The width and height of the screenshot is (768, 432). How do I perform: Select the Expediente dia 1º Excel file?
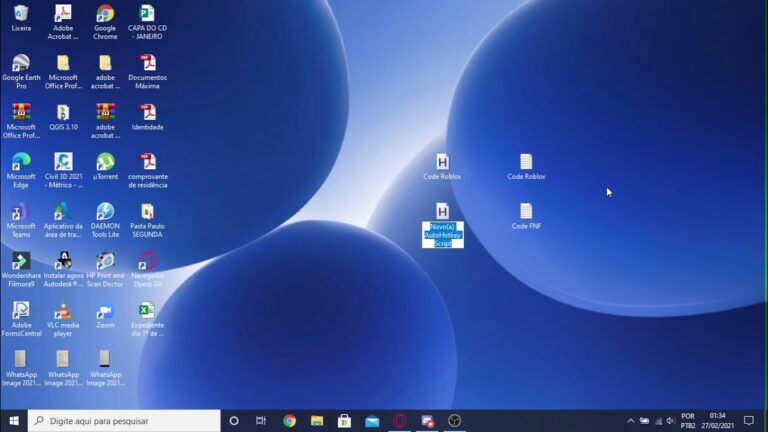coord(147,311)
